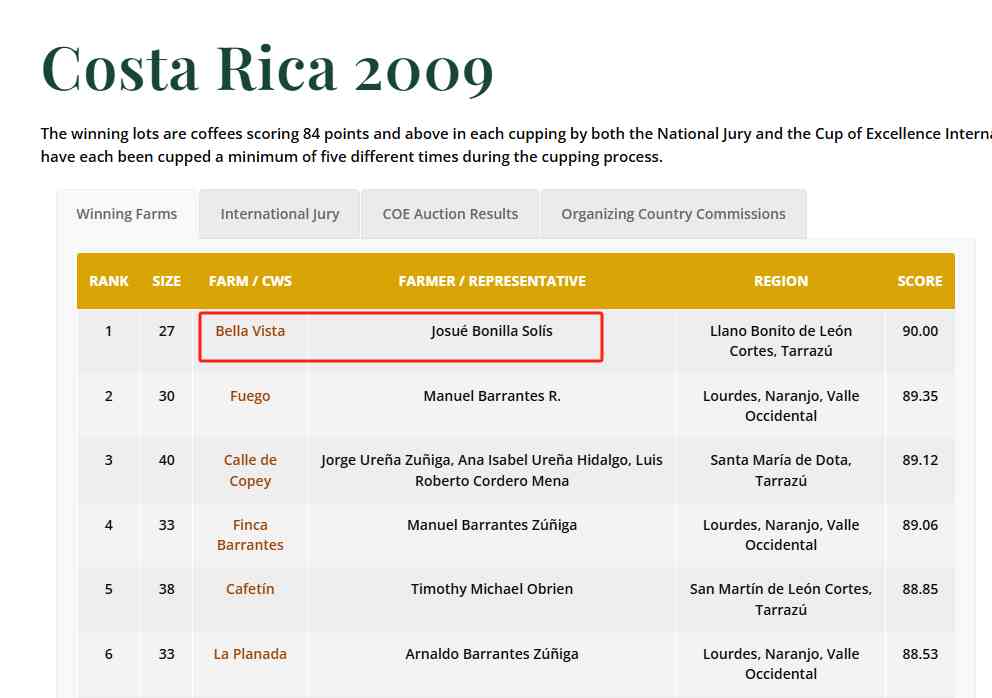Click the Costa Rica 2009 page heading
Image resolution: width=992 pixels, height=698 pixels.
(x=268, y=68)
